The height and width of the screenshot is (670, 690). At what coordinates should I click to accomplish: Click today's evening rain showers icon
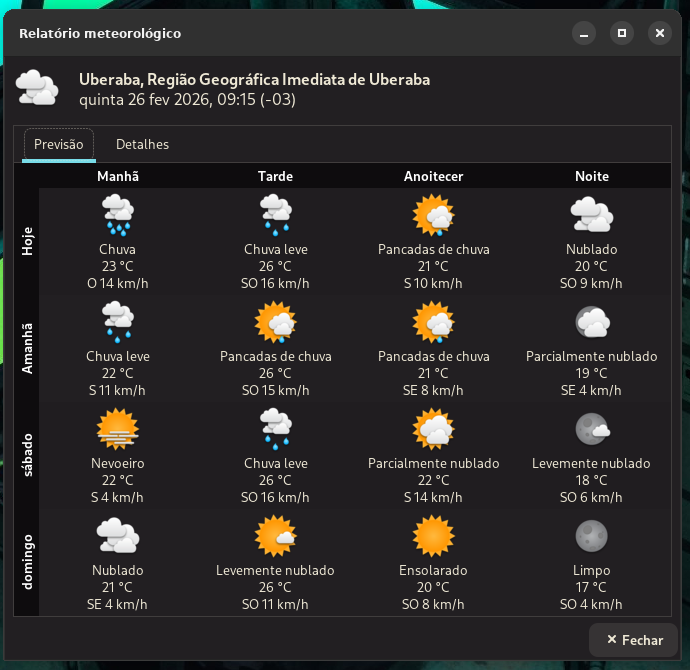[x=433, y=215]
